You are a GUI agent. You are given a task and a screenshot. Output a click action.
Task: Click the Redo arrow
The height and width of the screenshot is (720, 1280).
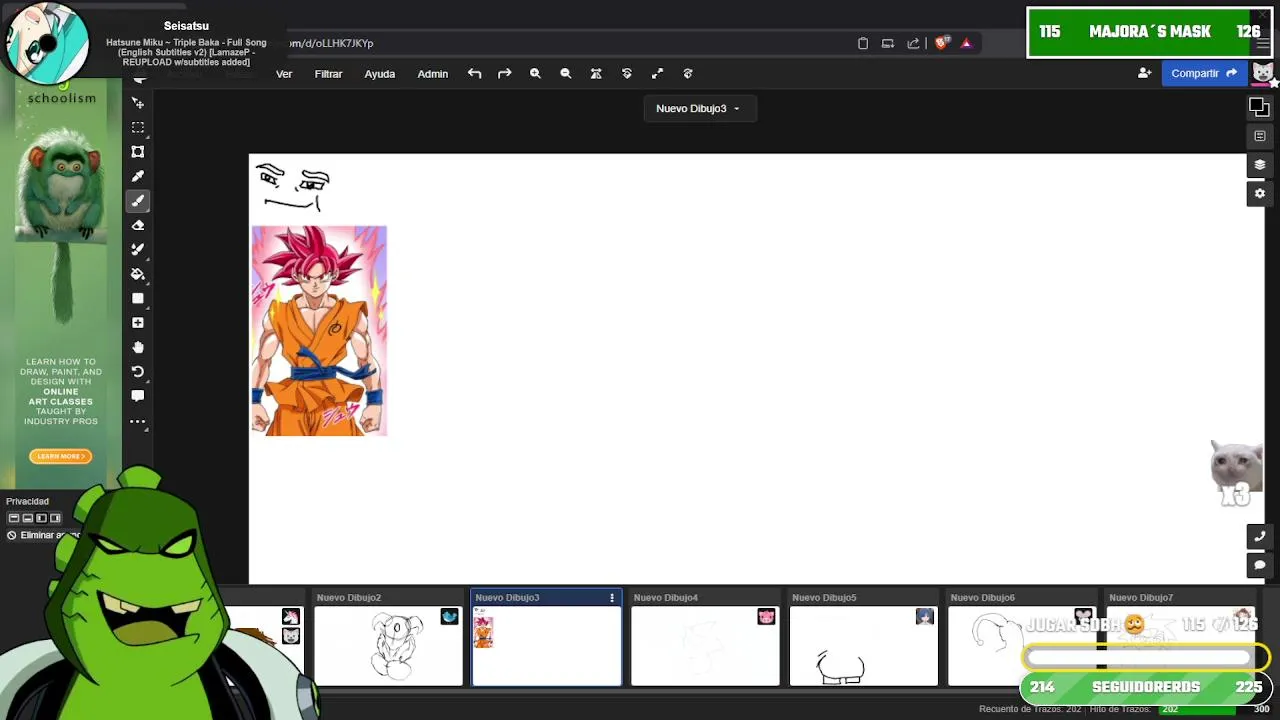coord(504,73)
